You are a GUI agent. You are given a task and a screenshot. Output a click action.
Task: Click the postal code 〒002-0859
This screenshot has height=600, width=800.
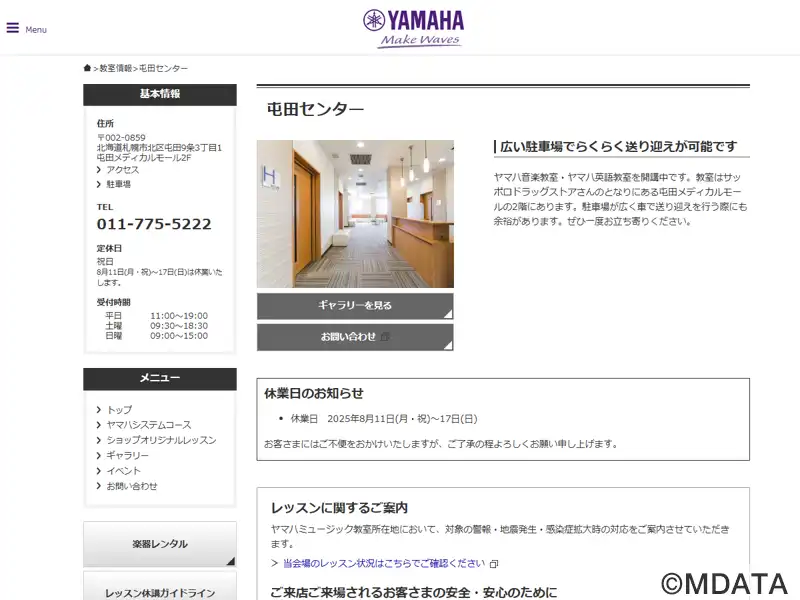tap(121, 138)
